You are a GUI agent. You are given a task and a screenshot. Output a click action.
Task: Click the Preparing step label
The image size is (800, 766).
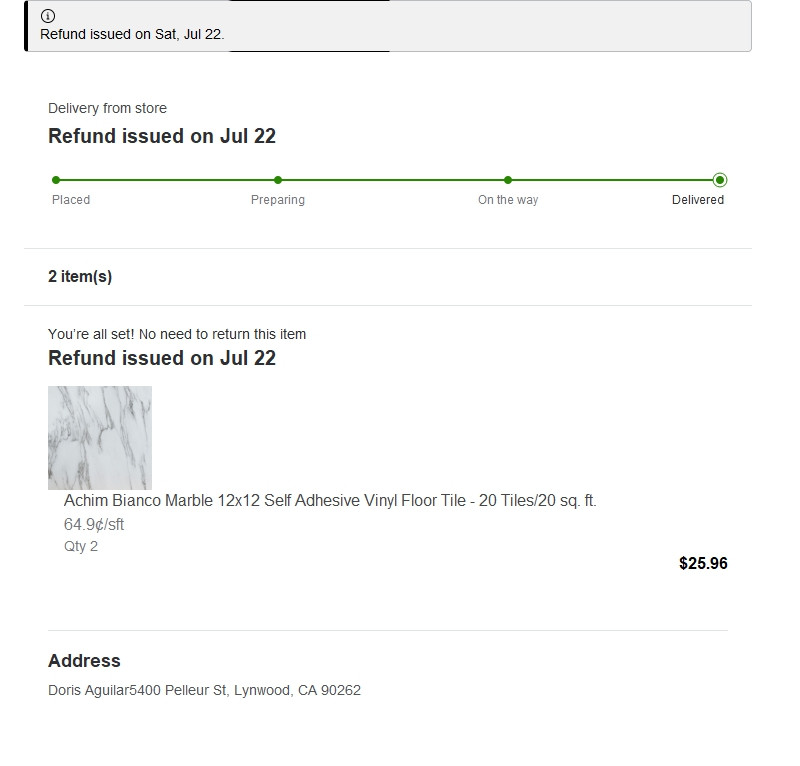tap(278, 200)
